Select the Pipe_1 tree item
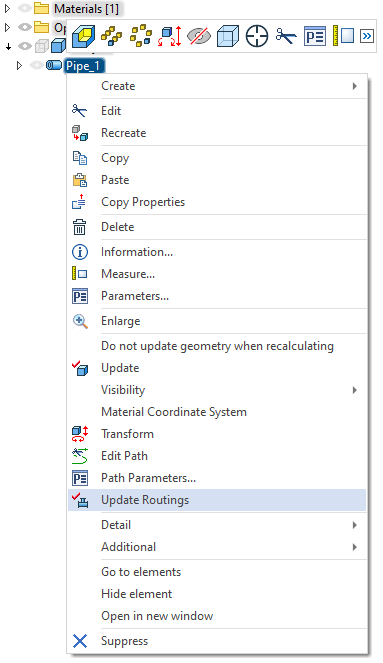This screenshot has height=663, width=383. point(84,66)
